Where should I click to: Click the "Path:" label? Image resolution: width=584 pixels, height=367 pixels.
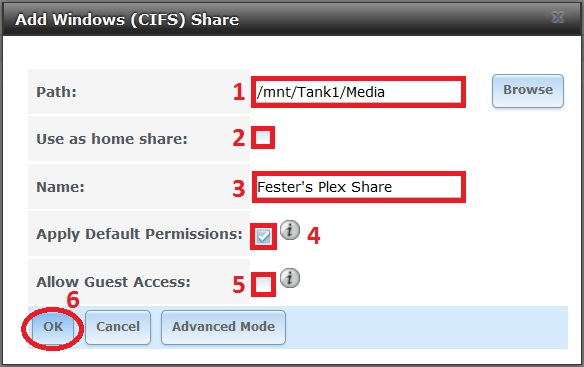tap(56, 92)
